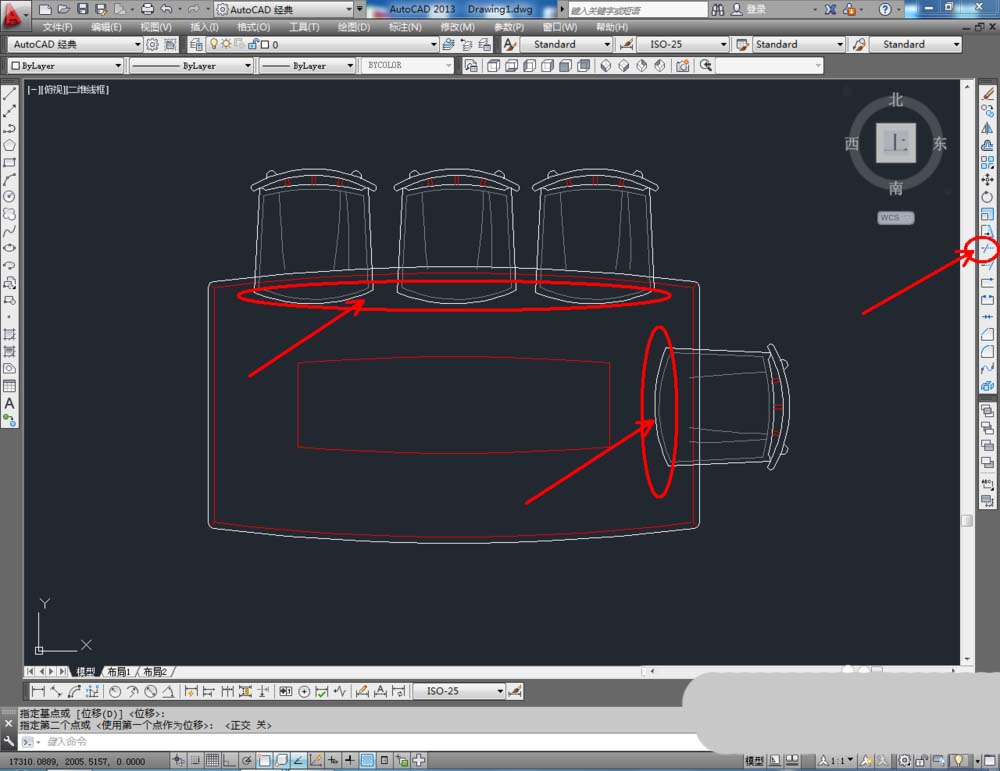The image size is (1000, 771).
Task: Click the Save icon in quick access
Action: pyautogui.click(x=82, y=9)
